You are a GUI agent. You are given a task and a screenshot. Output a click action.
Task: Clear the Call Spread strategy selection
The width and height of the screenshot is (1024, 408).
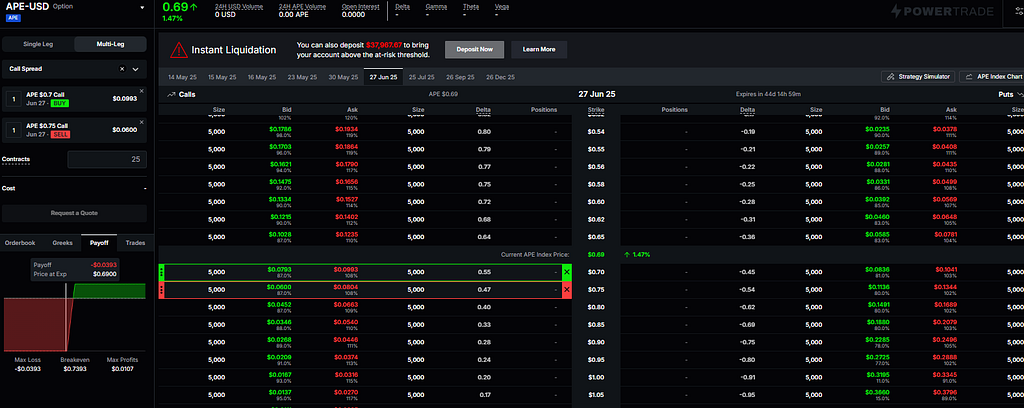[x=121, y=69]
